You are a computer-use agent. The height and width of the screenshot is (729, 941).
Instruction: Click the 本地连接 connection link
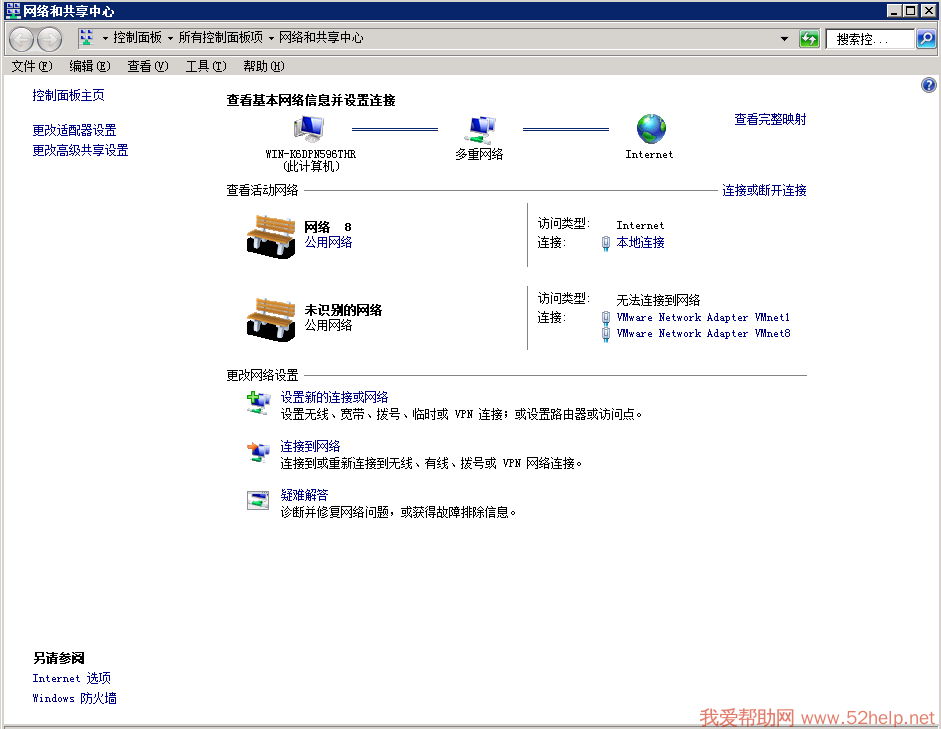pos(640,242)
